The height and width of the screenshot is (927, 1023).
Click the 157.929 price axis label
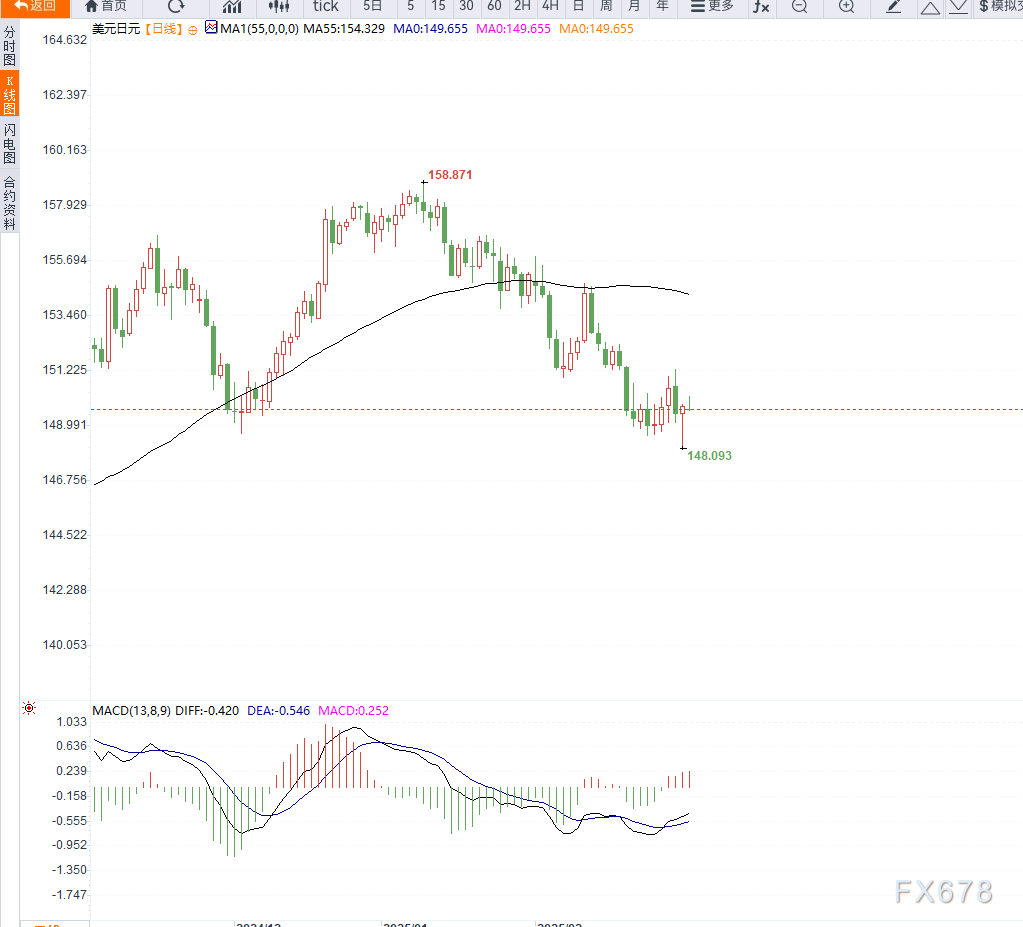65,205
